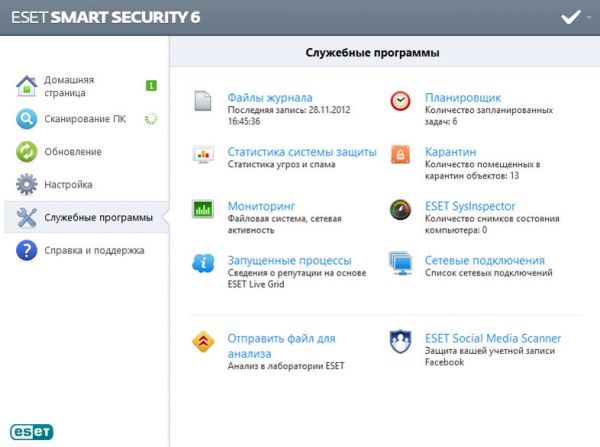Click the Планировщик clock icon
Image resolution: width=600 pixels, height=447 pixels.
click(x=400, y=101)
